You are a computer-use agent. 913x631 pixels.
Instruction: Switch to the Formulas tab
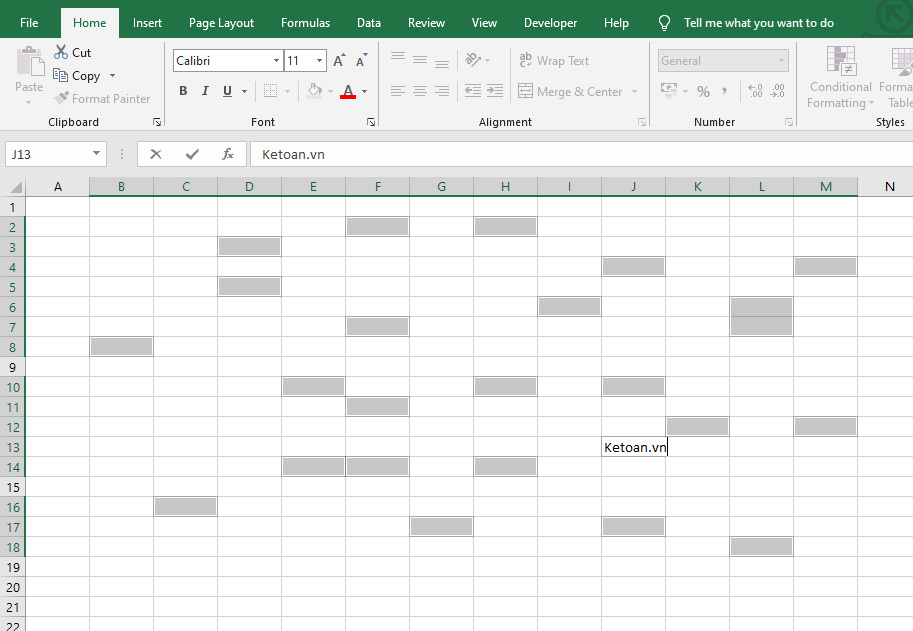coord(305,23)
